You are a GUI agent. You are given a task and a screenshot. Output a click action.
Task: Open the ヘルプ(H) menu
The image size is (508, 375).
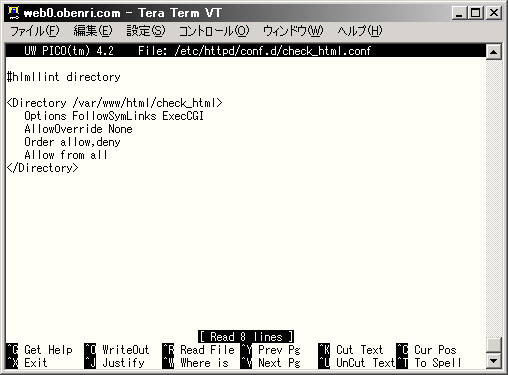(360, 31)
